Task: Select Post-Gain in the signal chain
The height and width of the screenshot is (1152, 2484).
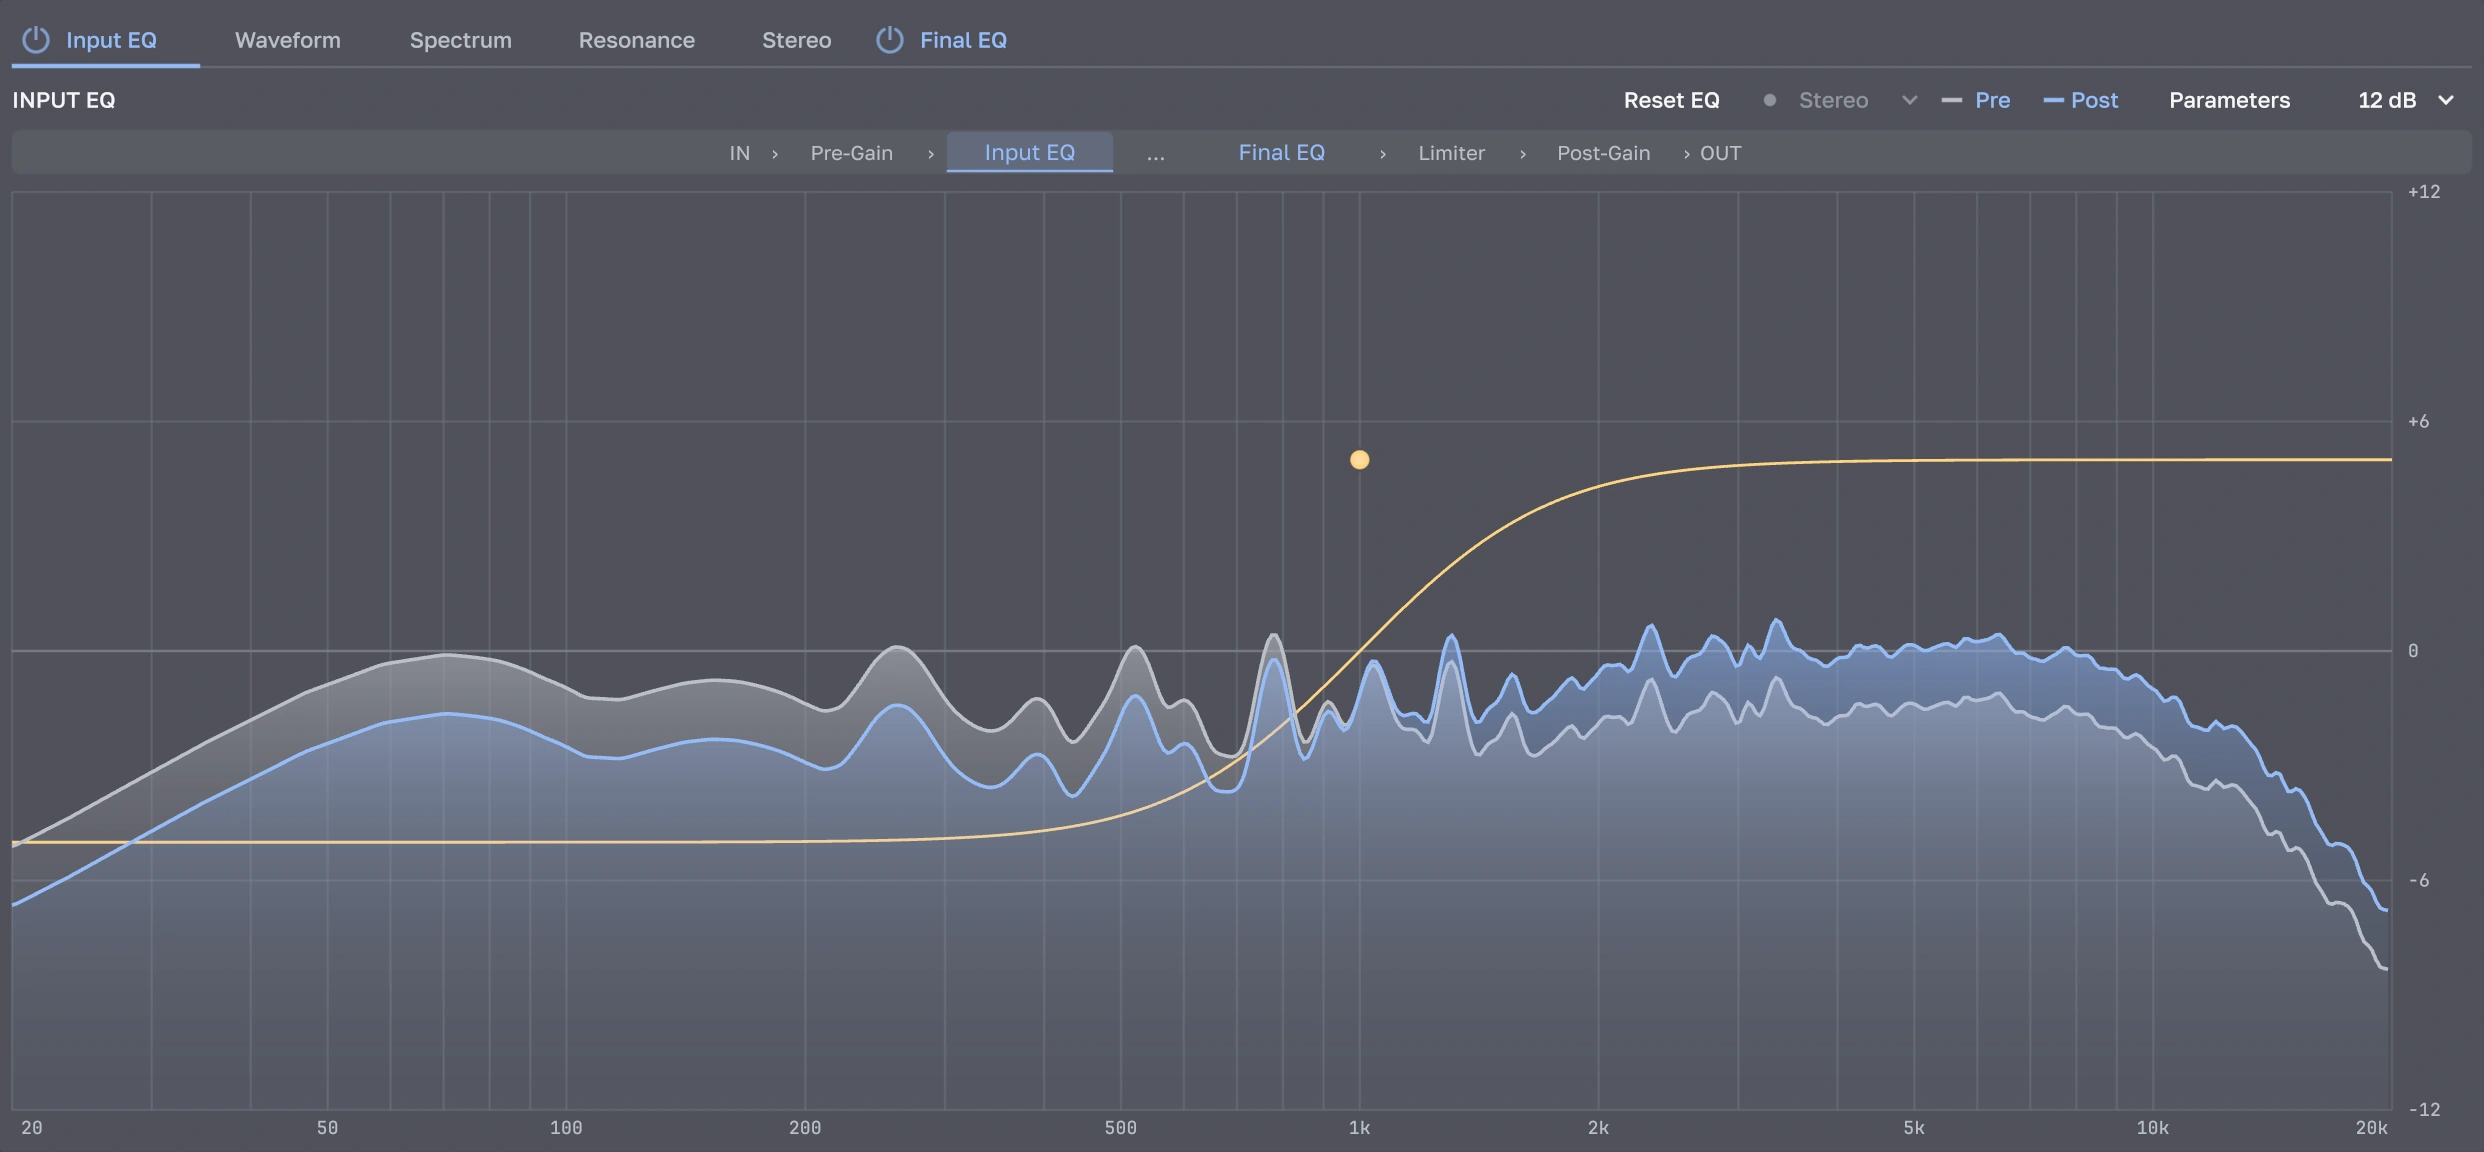Action: 1604,153
